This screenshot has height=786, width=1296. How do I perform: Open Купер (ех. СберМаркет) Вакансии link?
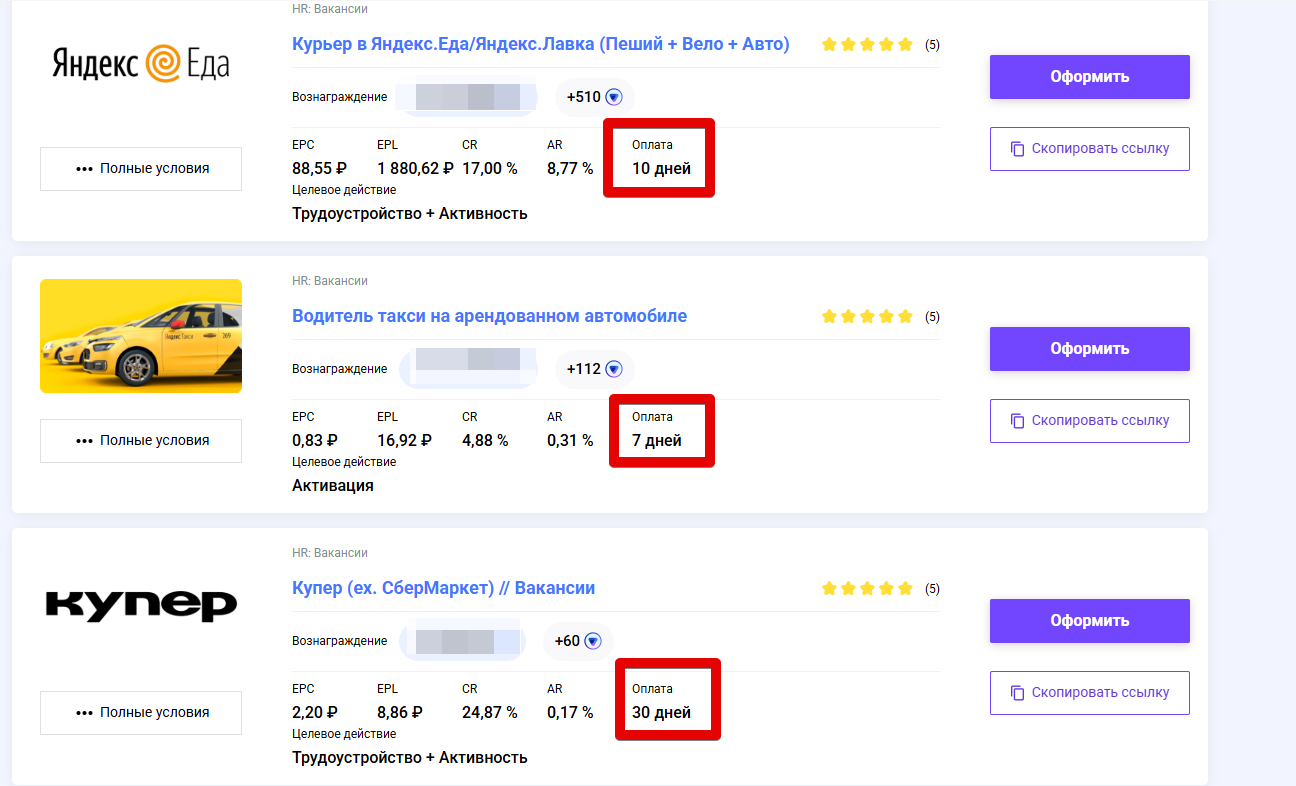tap(443, 588)
